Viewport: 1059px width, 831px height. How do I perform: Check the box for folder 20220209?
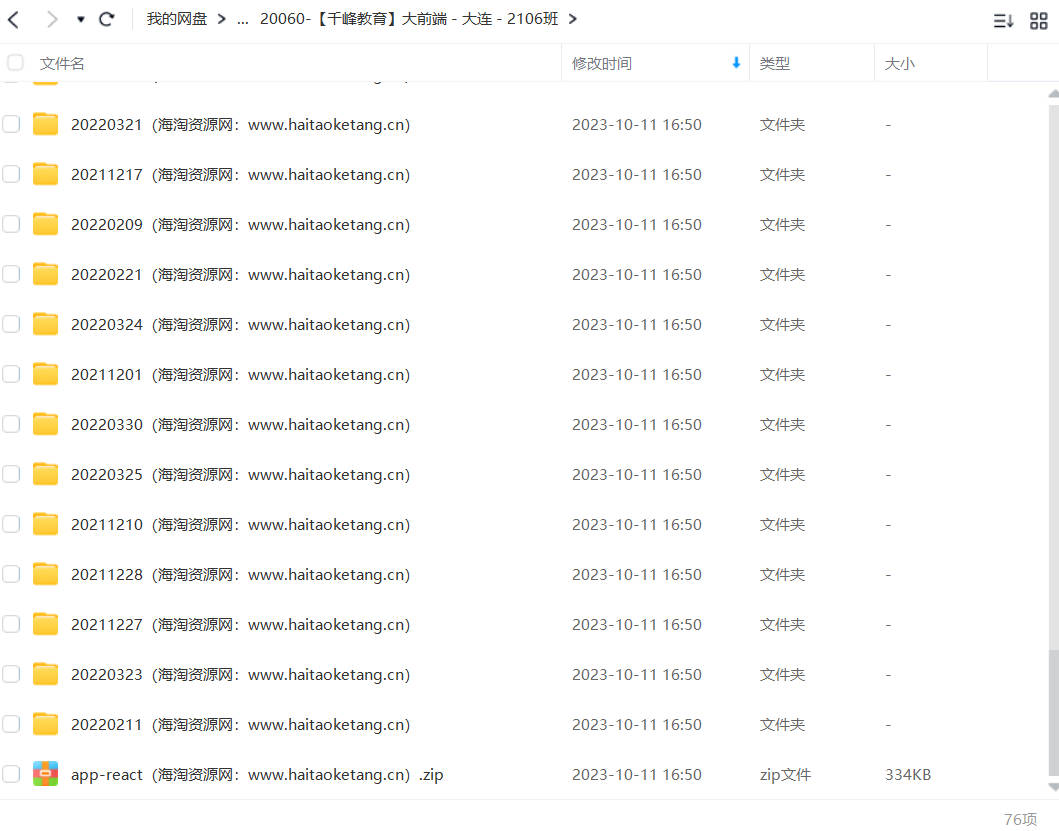point(11,224)
